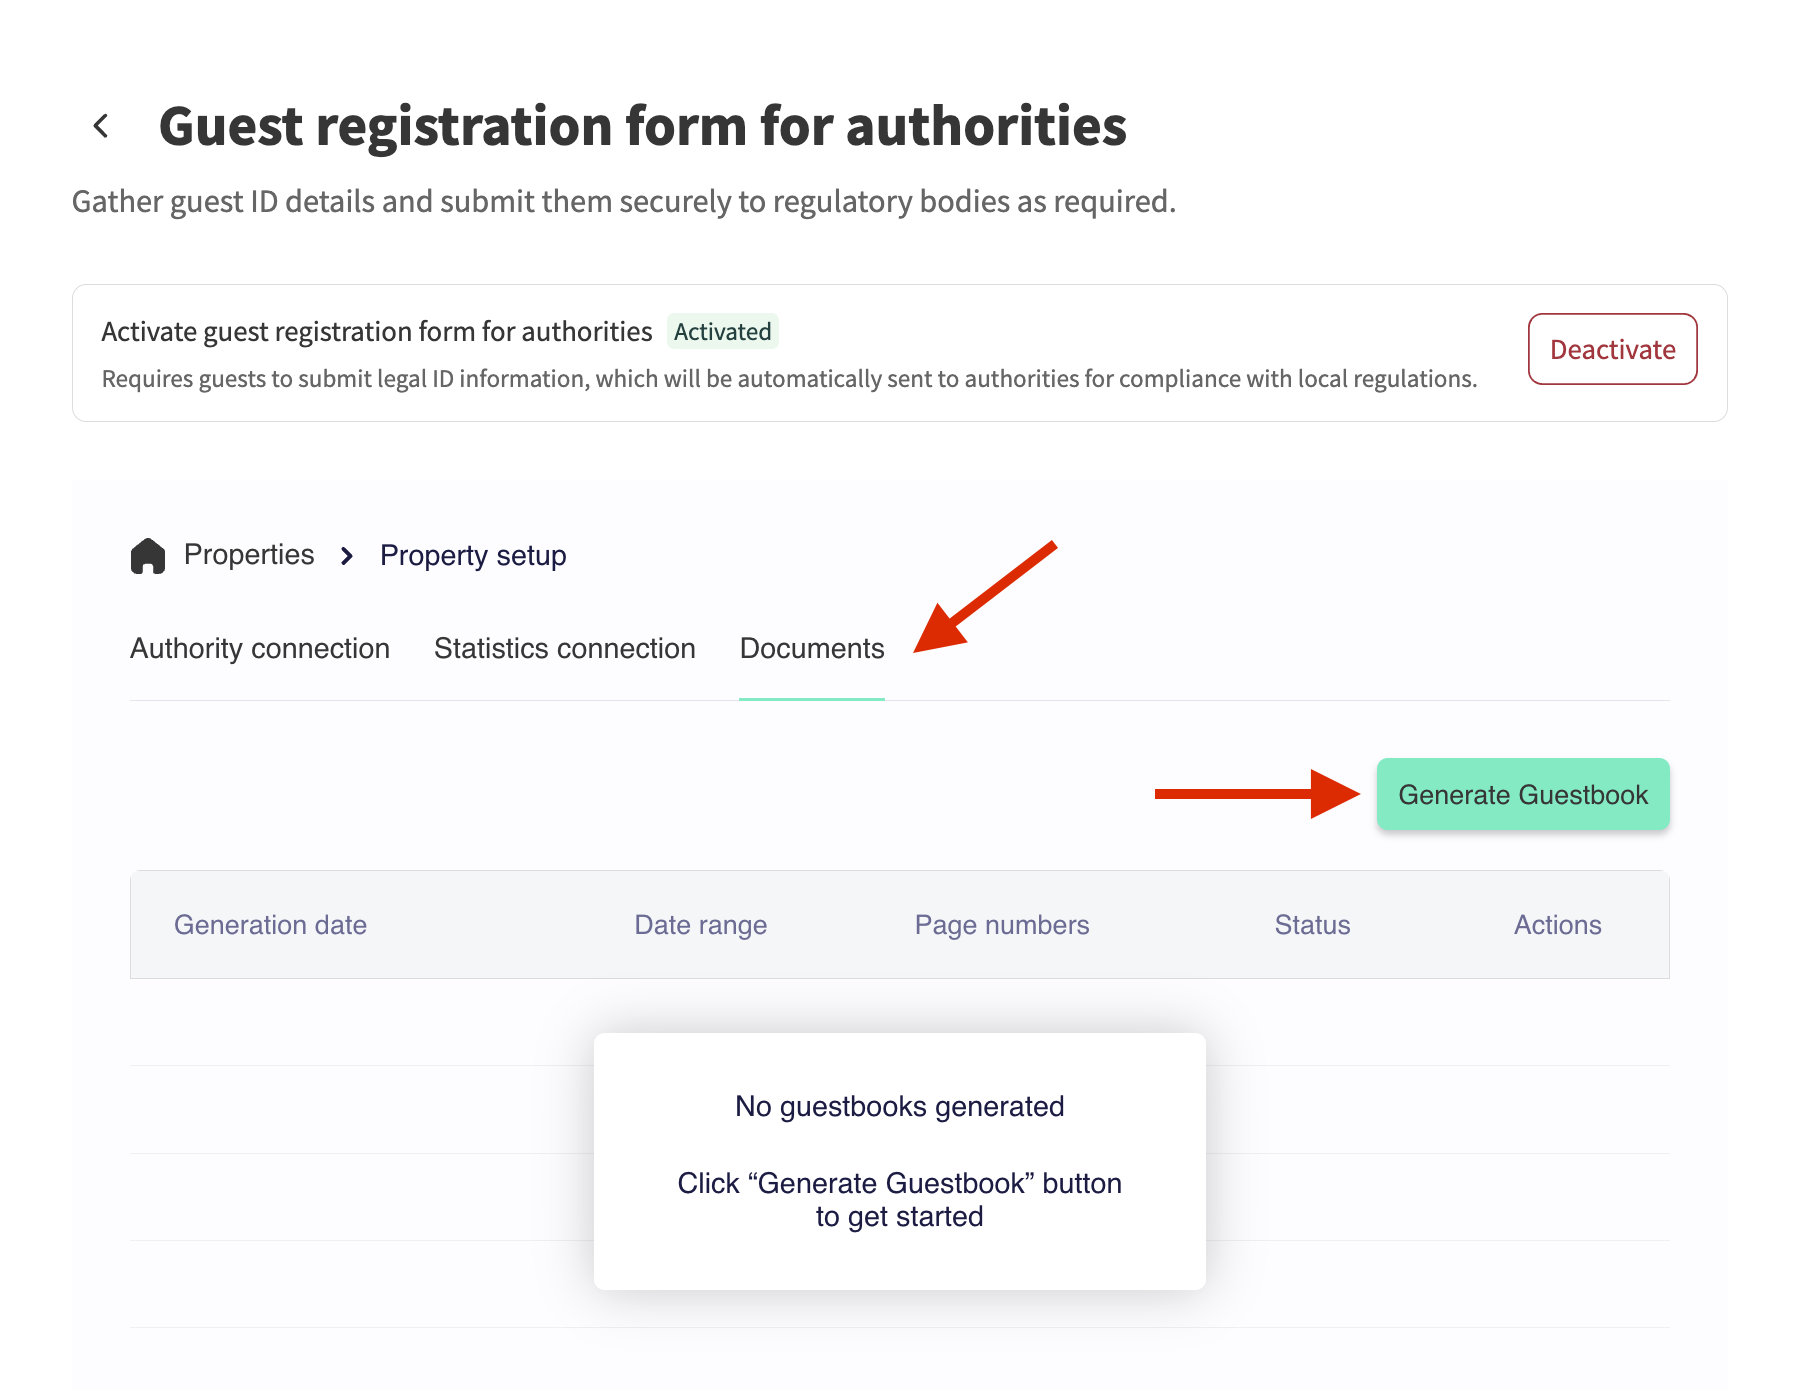Click the house icon in the breadcrumb
Screen dimensions: 1798x1390
click(148, 556)
